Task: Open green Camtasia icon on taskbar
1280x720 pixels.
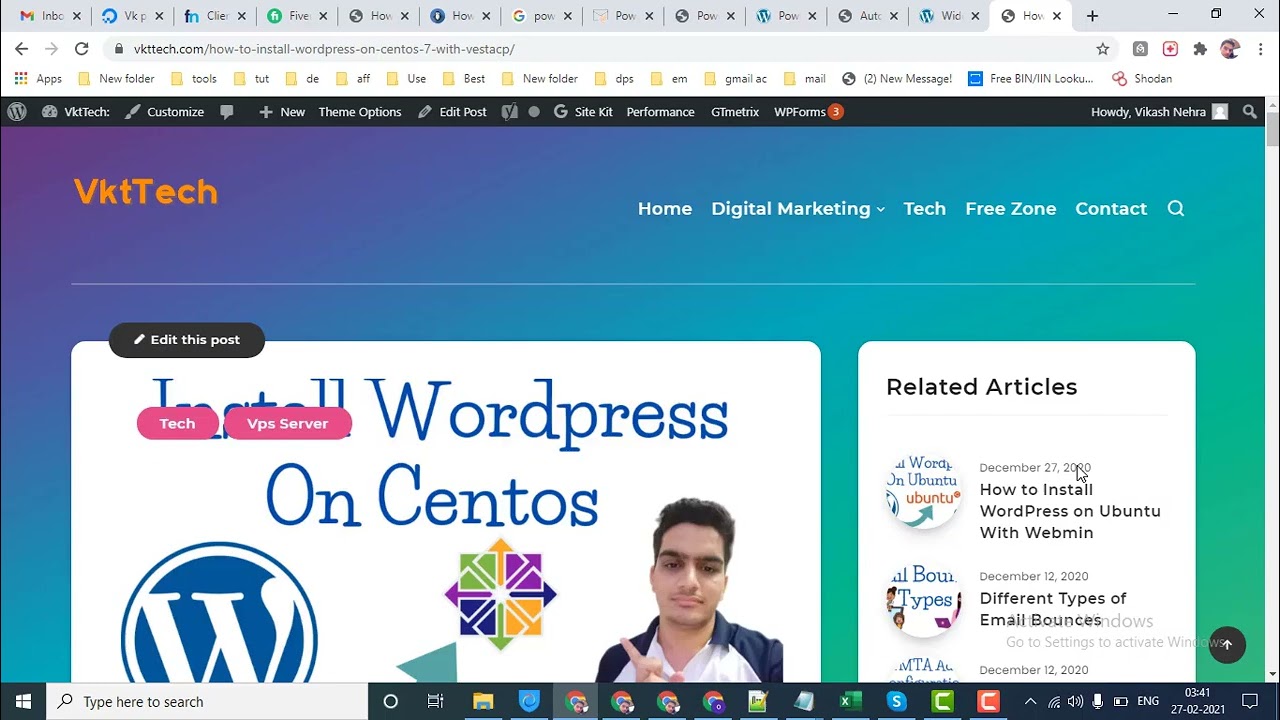Action: click(x=943, y=701)
